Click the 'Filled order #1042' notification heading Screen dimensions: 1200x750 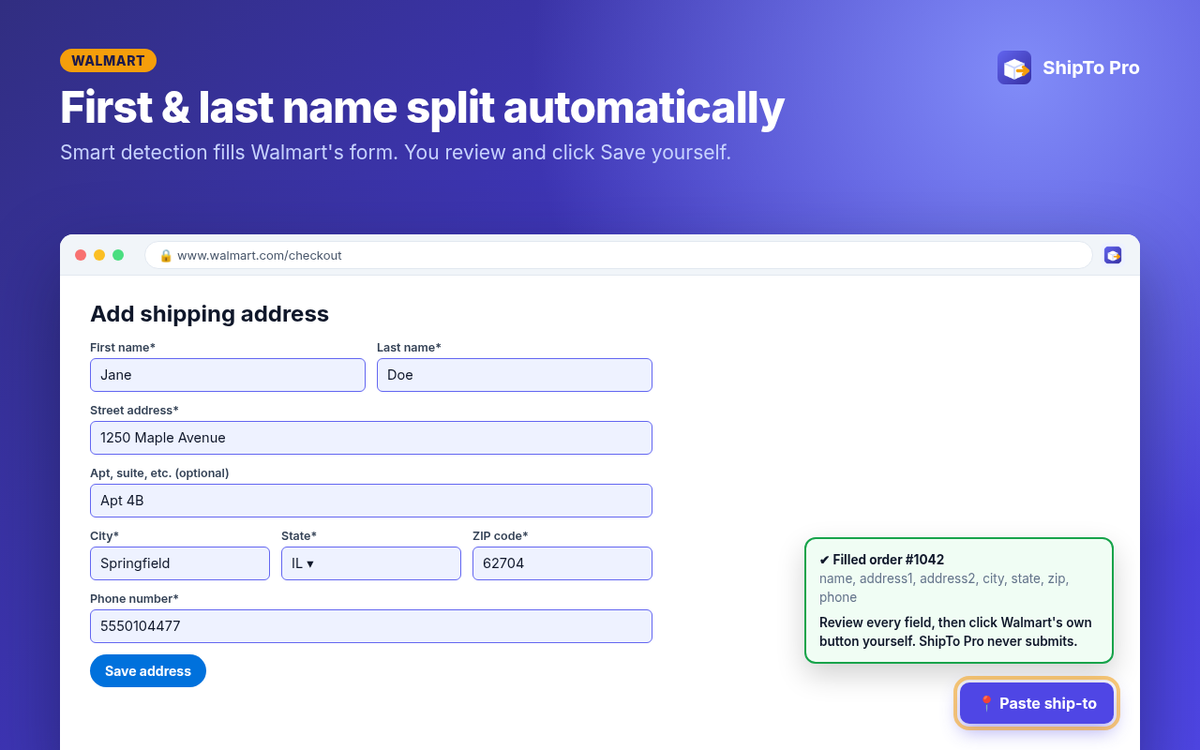pos(882,559)
